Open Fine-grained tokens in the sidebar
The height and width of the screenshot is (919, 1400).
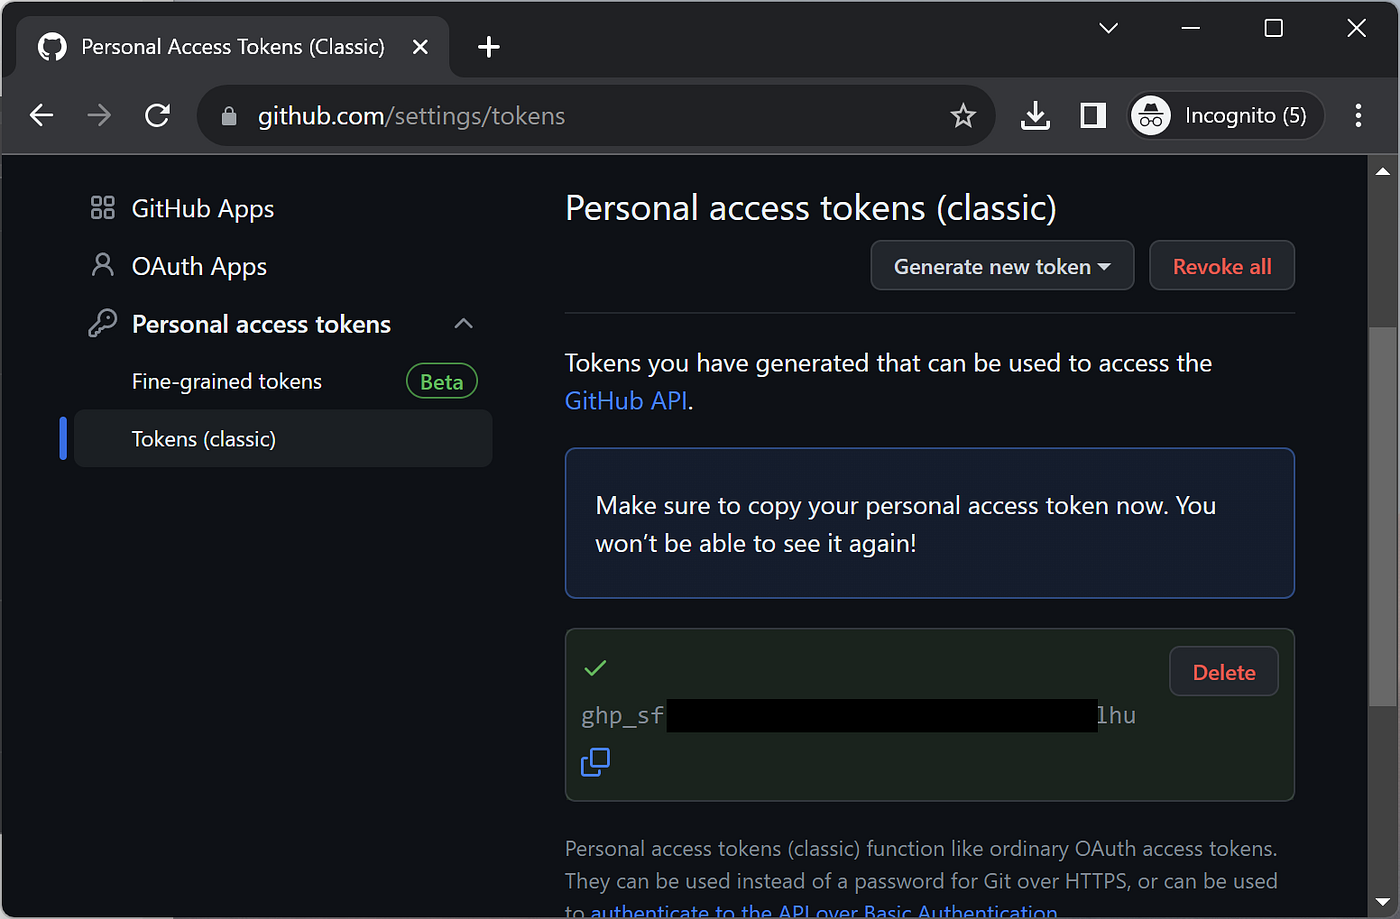coord(227,381)
